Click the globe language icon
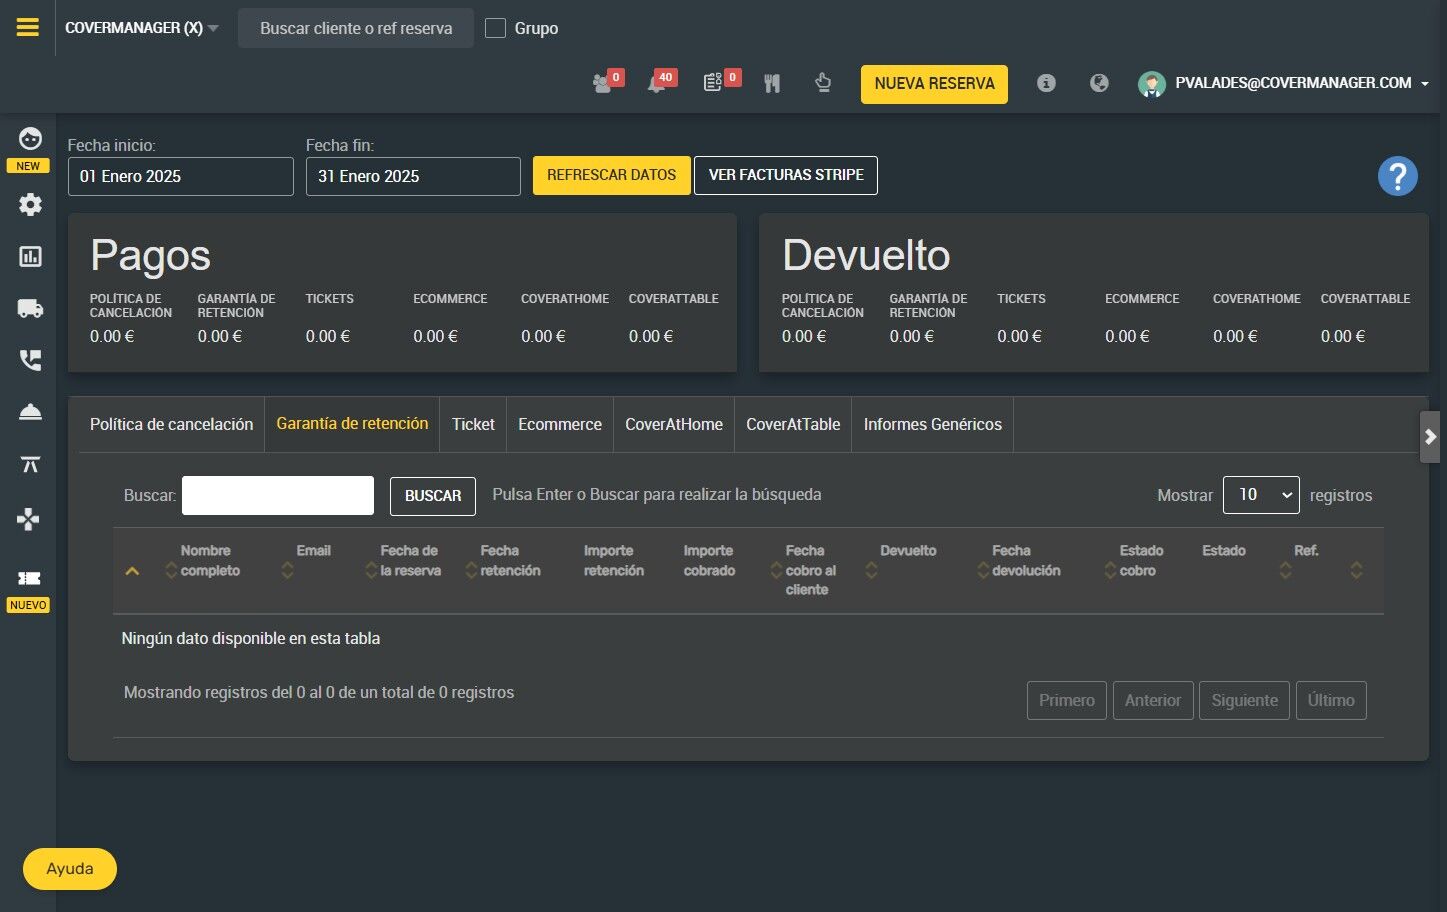 (x=1099, y=83)
